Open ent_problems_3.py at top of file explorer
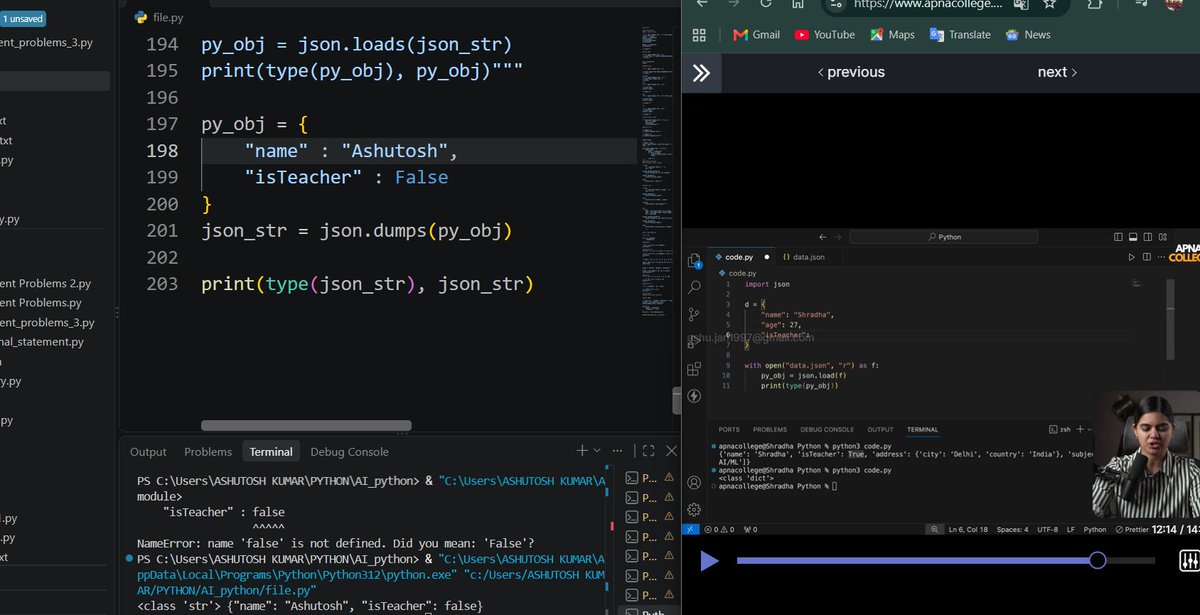Viewport: 1200px width, 615px height. coord(47,43)
